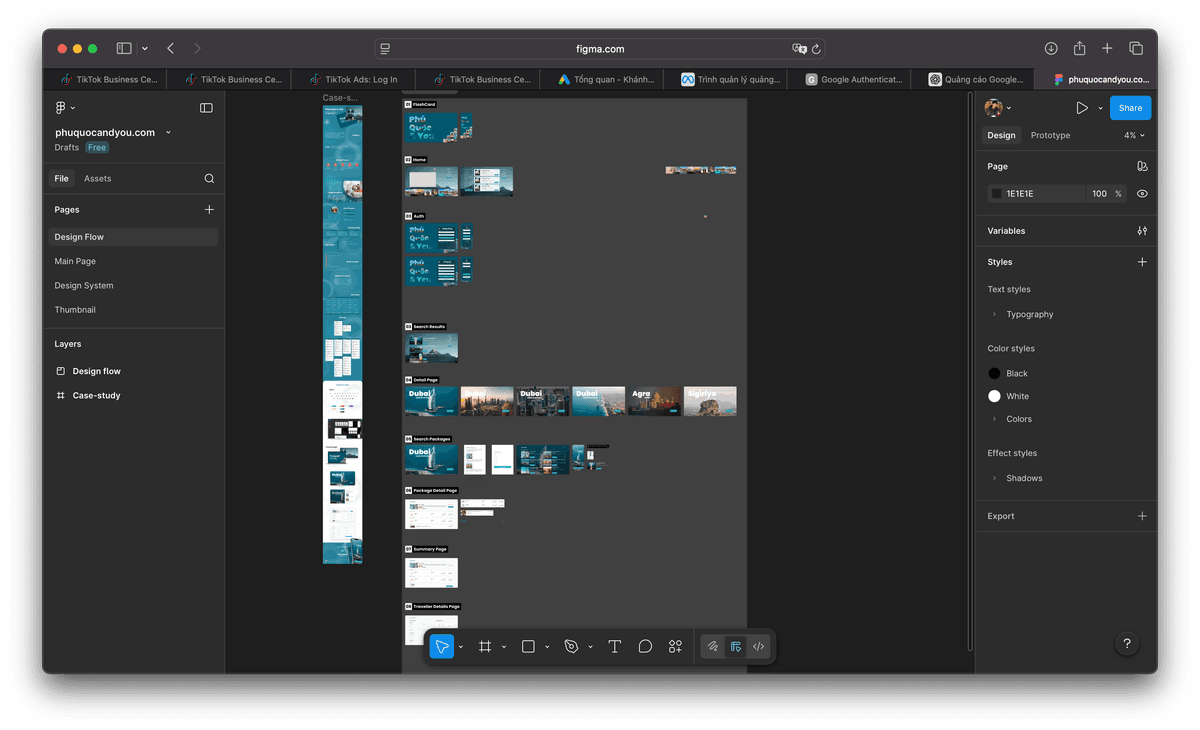Click the Present play icon
The image size is (1200, 730).
[x=1081, y=108]
